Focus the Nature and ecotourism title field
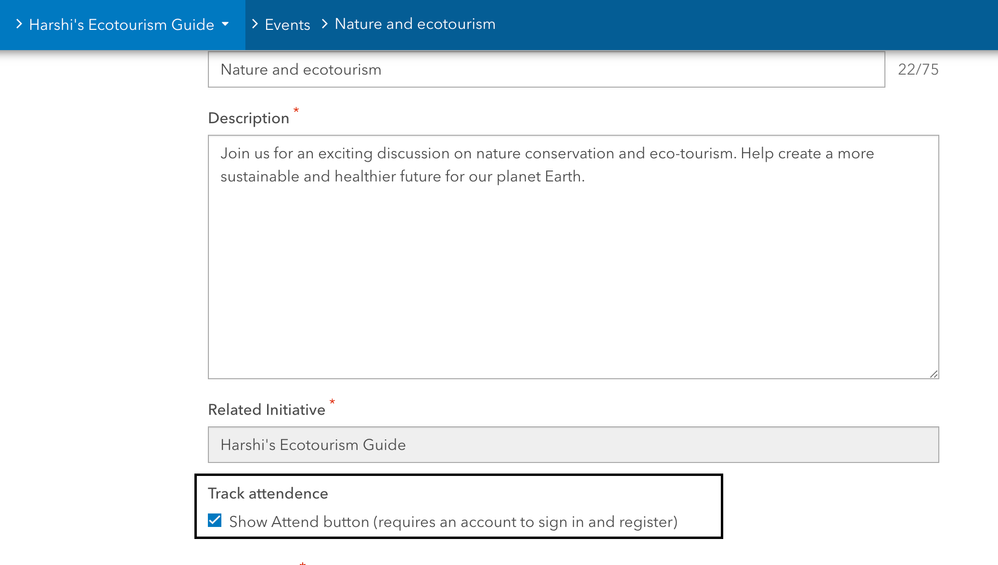 coord(546,70)
